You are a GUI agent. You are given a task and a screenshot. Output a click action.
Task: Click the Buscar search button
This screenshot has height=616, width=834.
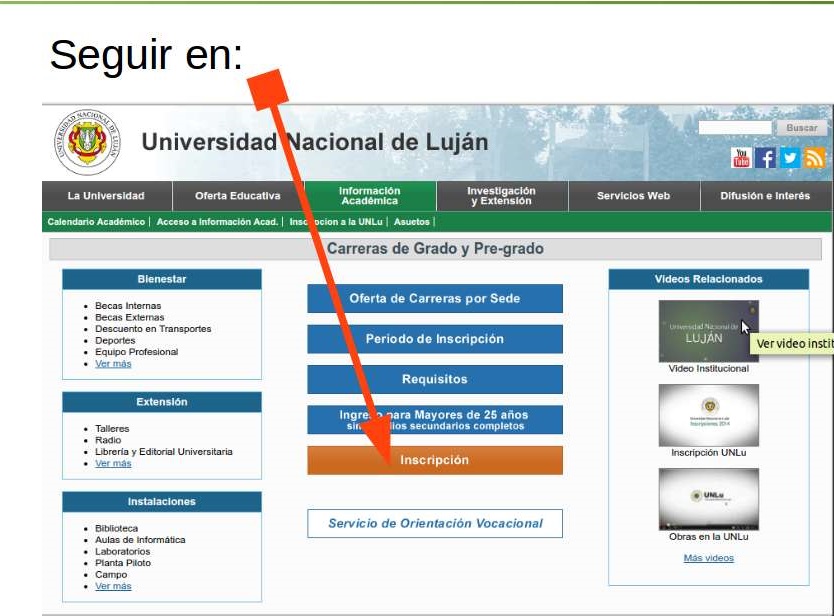801,128
